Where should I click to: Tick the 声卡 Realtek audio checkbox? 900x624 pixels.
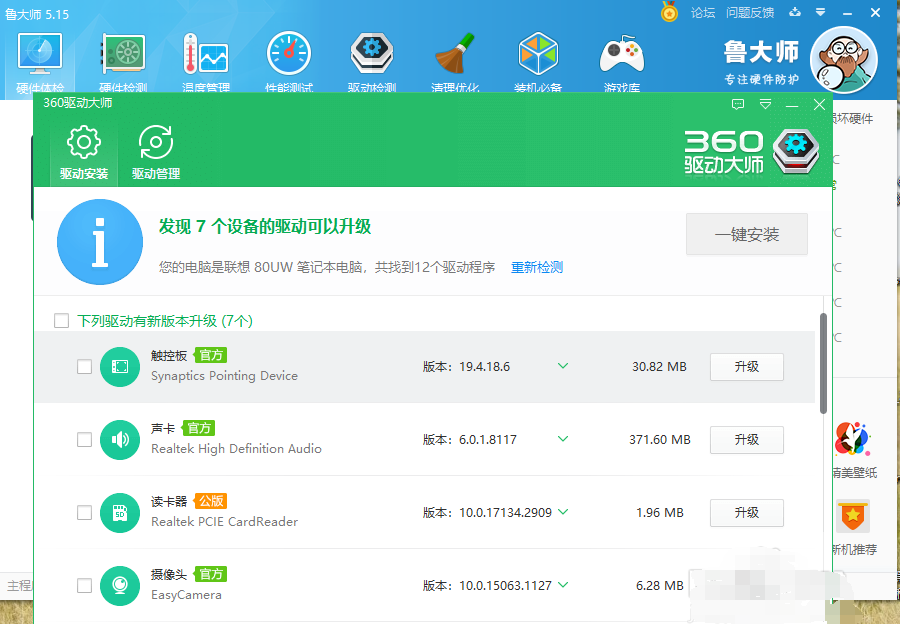pyautogui.click(x=84, y=440)
